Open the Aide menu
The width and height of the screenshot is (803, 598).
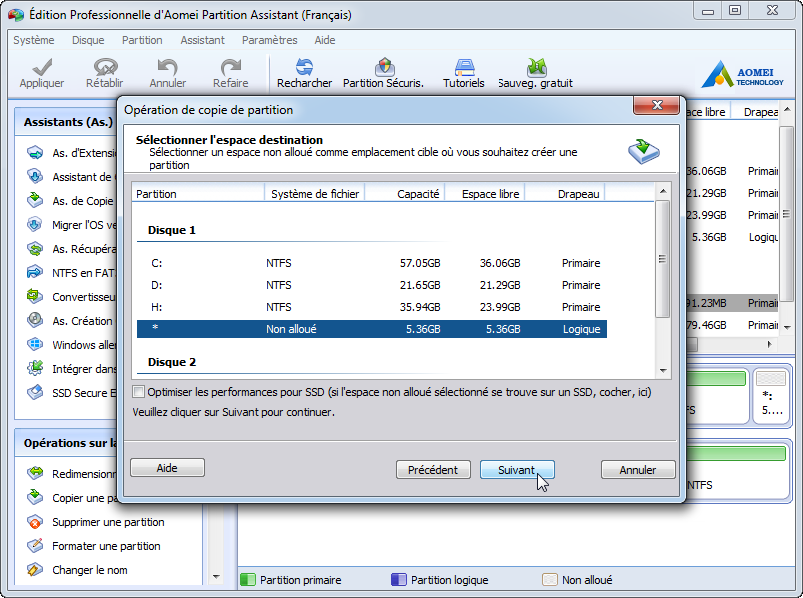point(325,40)
